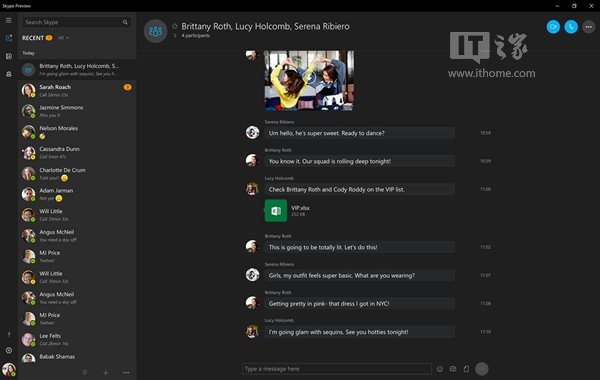Click the Recent unread count badge
The height and width of the screenshot is (380, 600).
49,38
